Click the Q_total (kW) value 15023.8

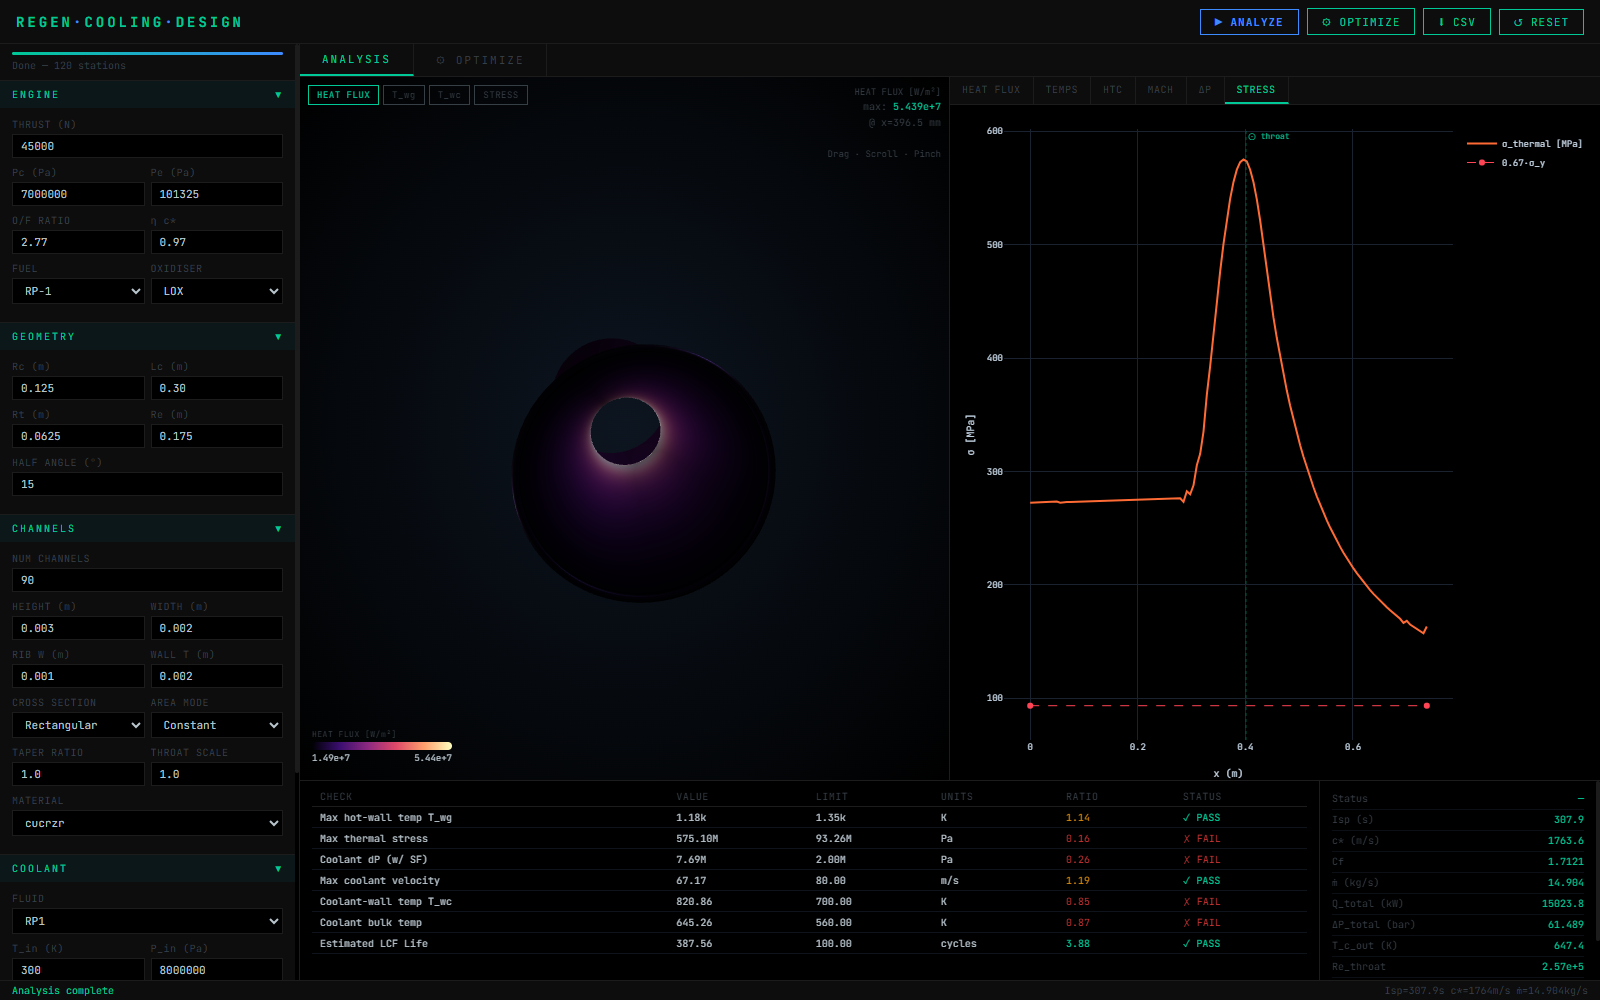coord(1562,904)
